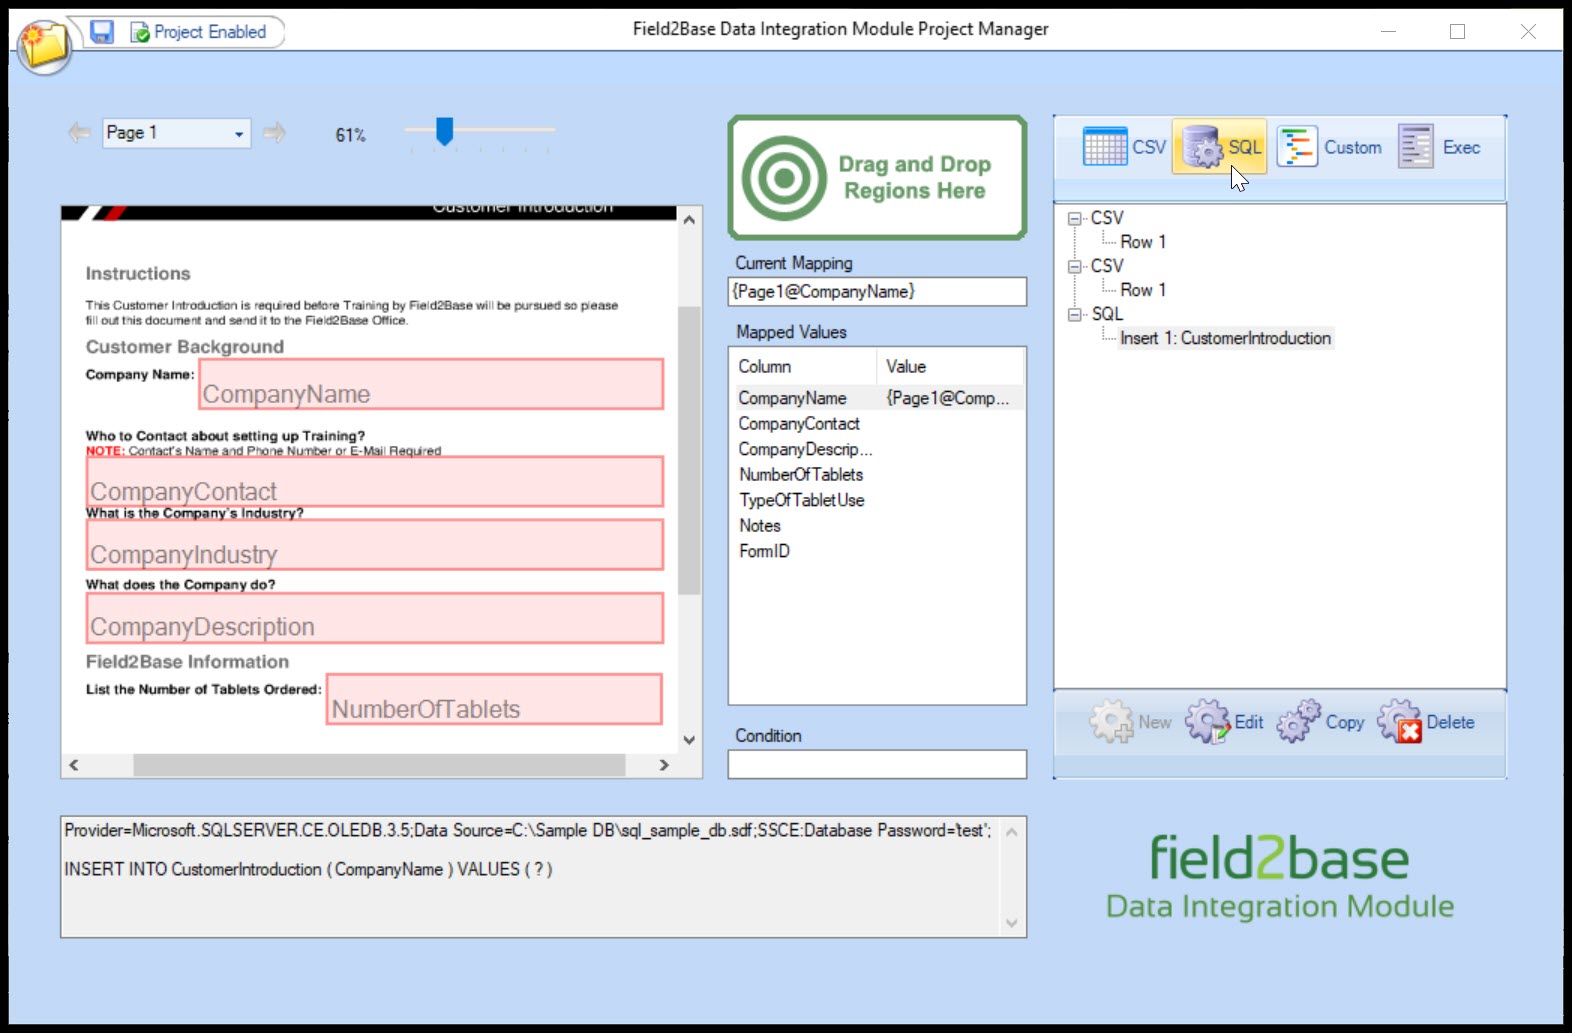Image resolution: width=1572 pixels, height=1033 pixels.
Task: Save the project with the floppy disk icon
Action: 102,32
